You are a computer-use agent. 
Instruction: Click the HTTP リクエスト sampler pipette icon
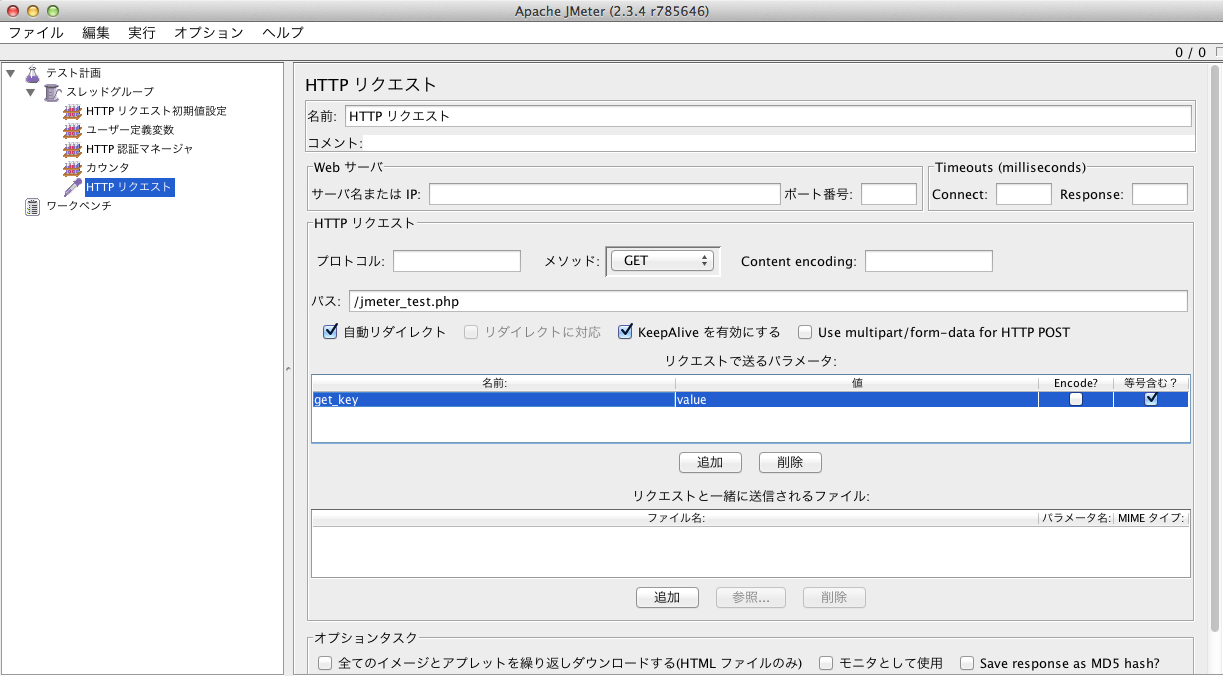point(72,187)
